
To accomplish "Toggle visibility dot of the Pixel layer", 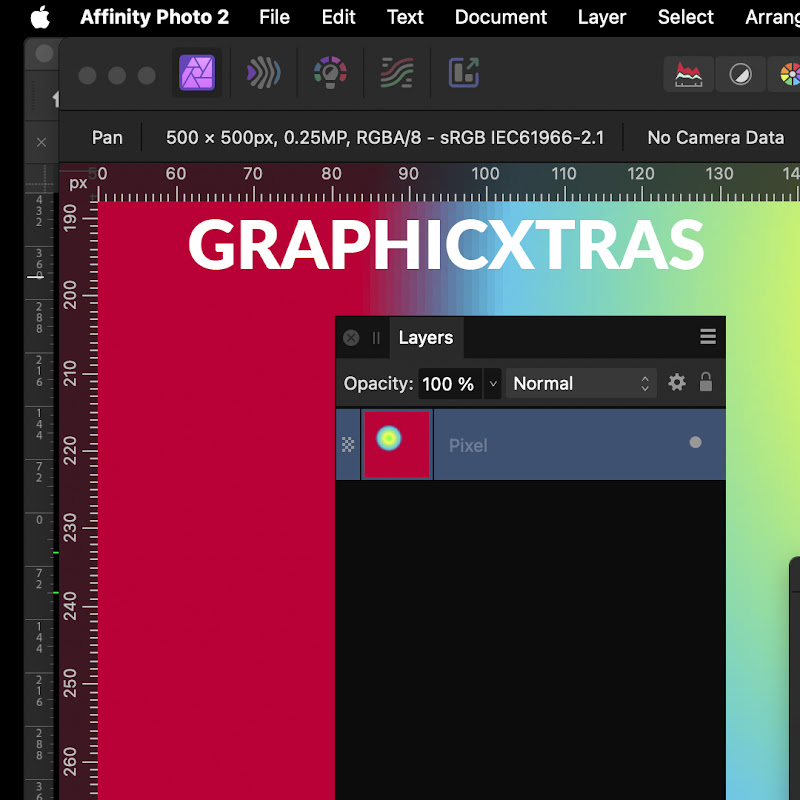I will pos(695,443).
